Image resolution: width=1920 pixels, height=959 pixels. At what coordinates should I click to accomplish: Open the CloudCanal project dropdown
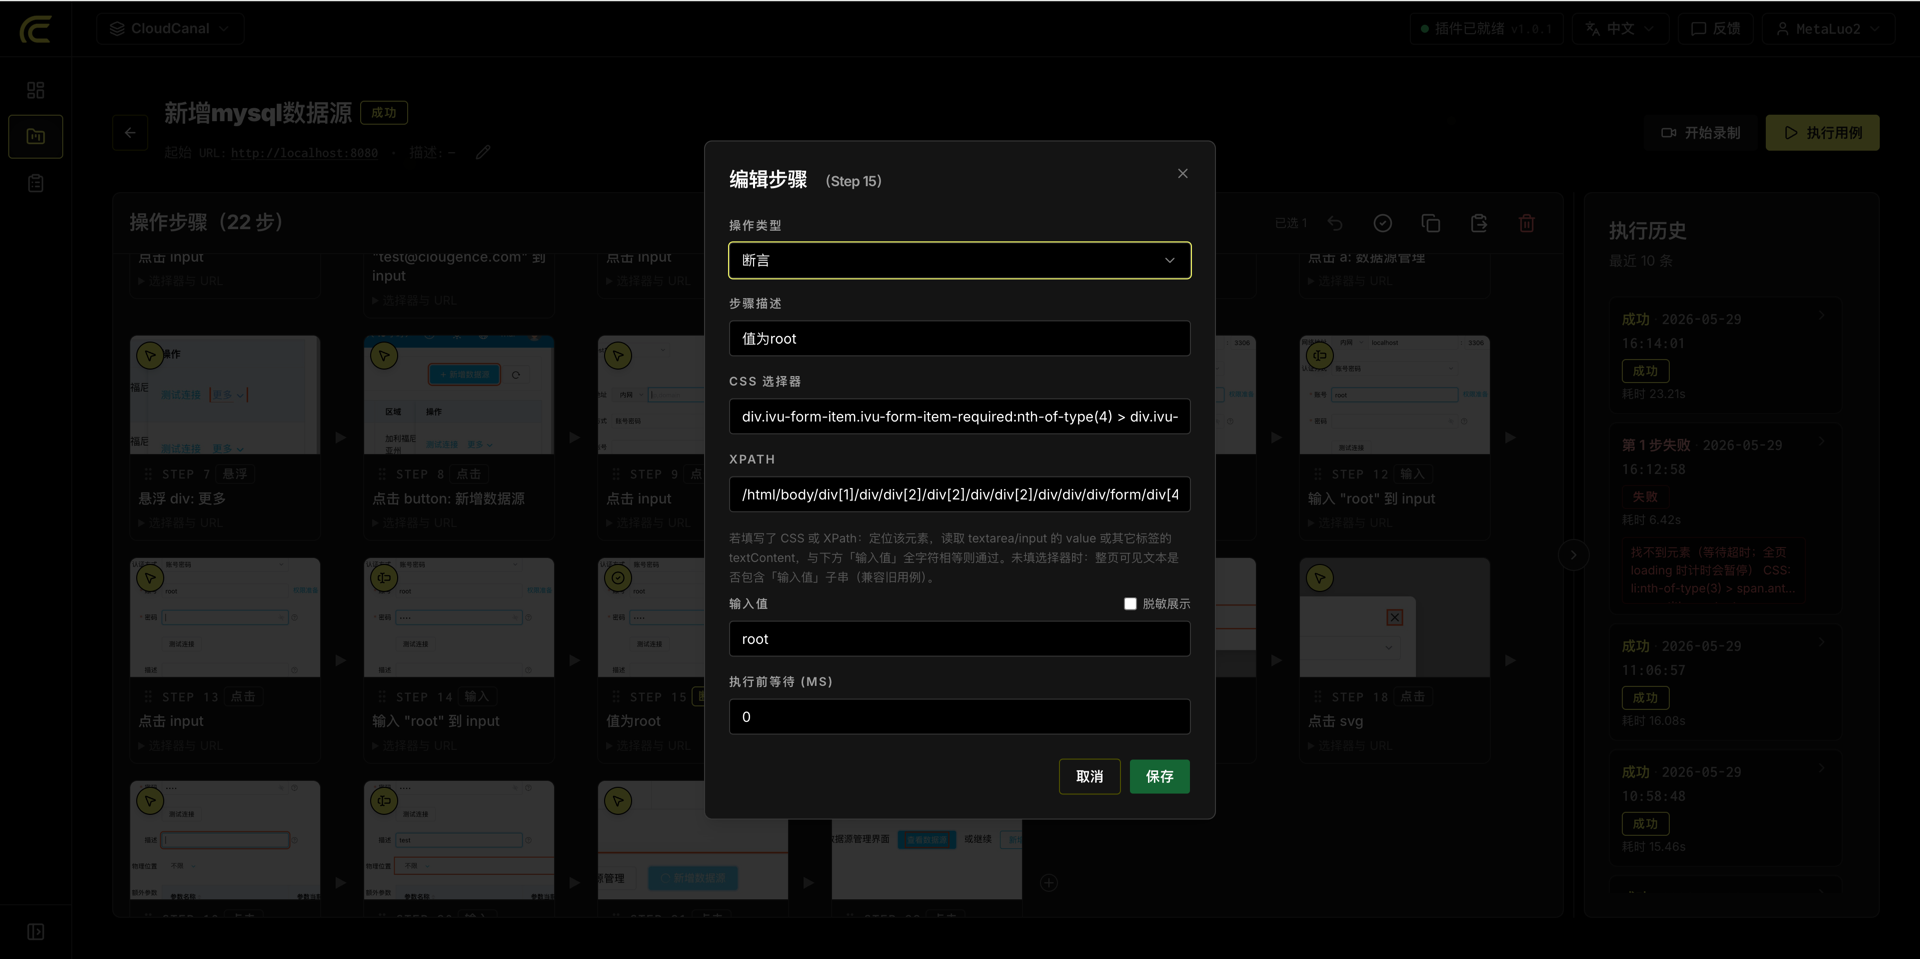170,29
